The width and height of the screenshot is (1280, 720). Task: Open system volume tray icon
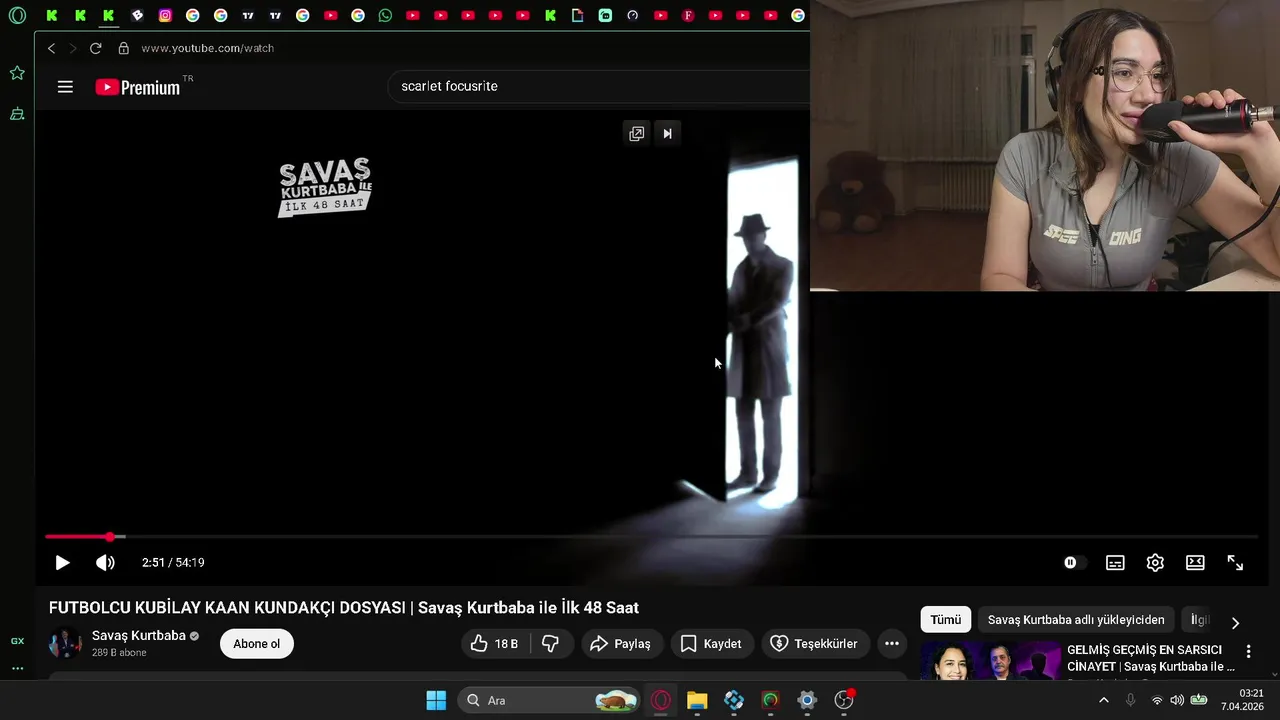click(1176, 700)
